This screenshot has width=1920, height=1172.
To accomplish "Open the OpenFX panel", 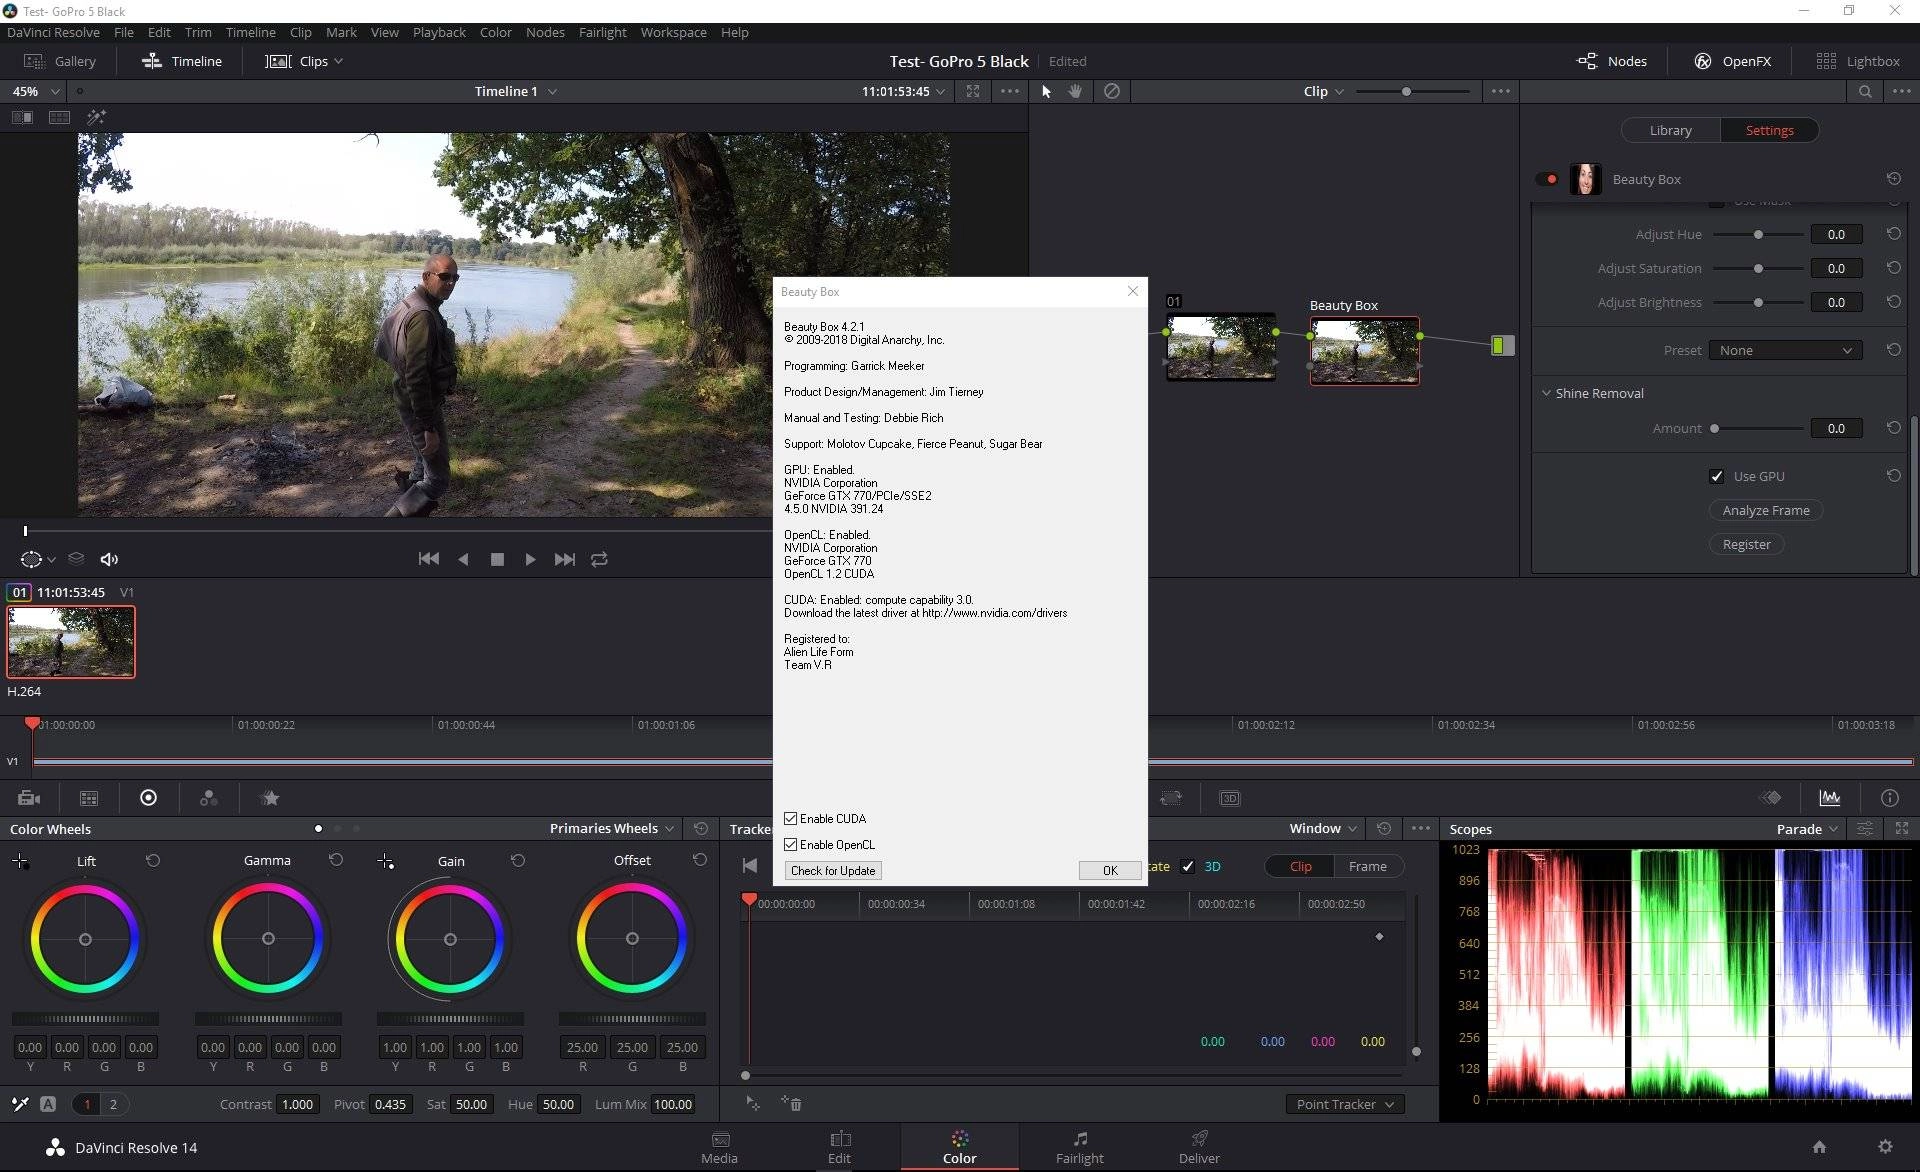I will 1732,61.
